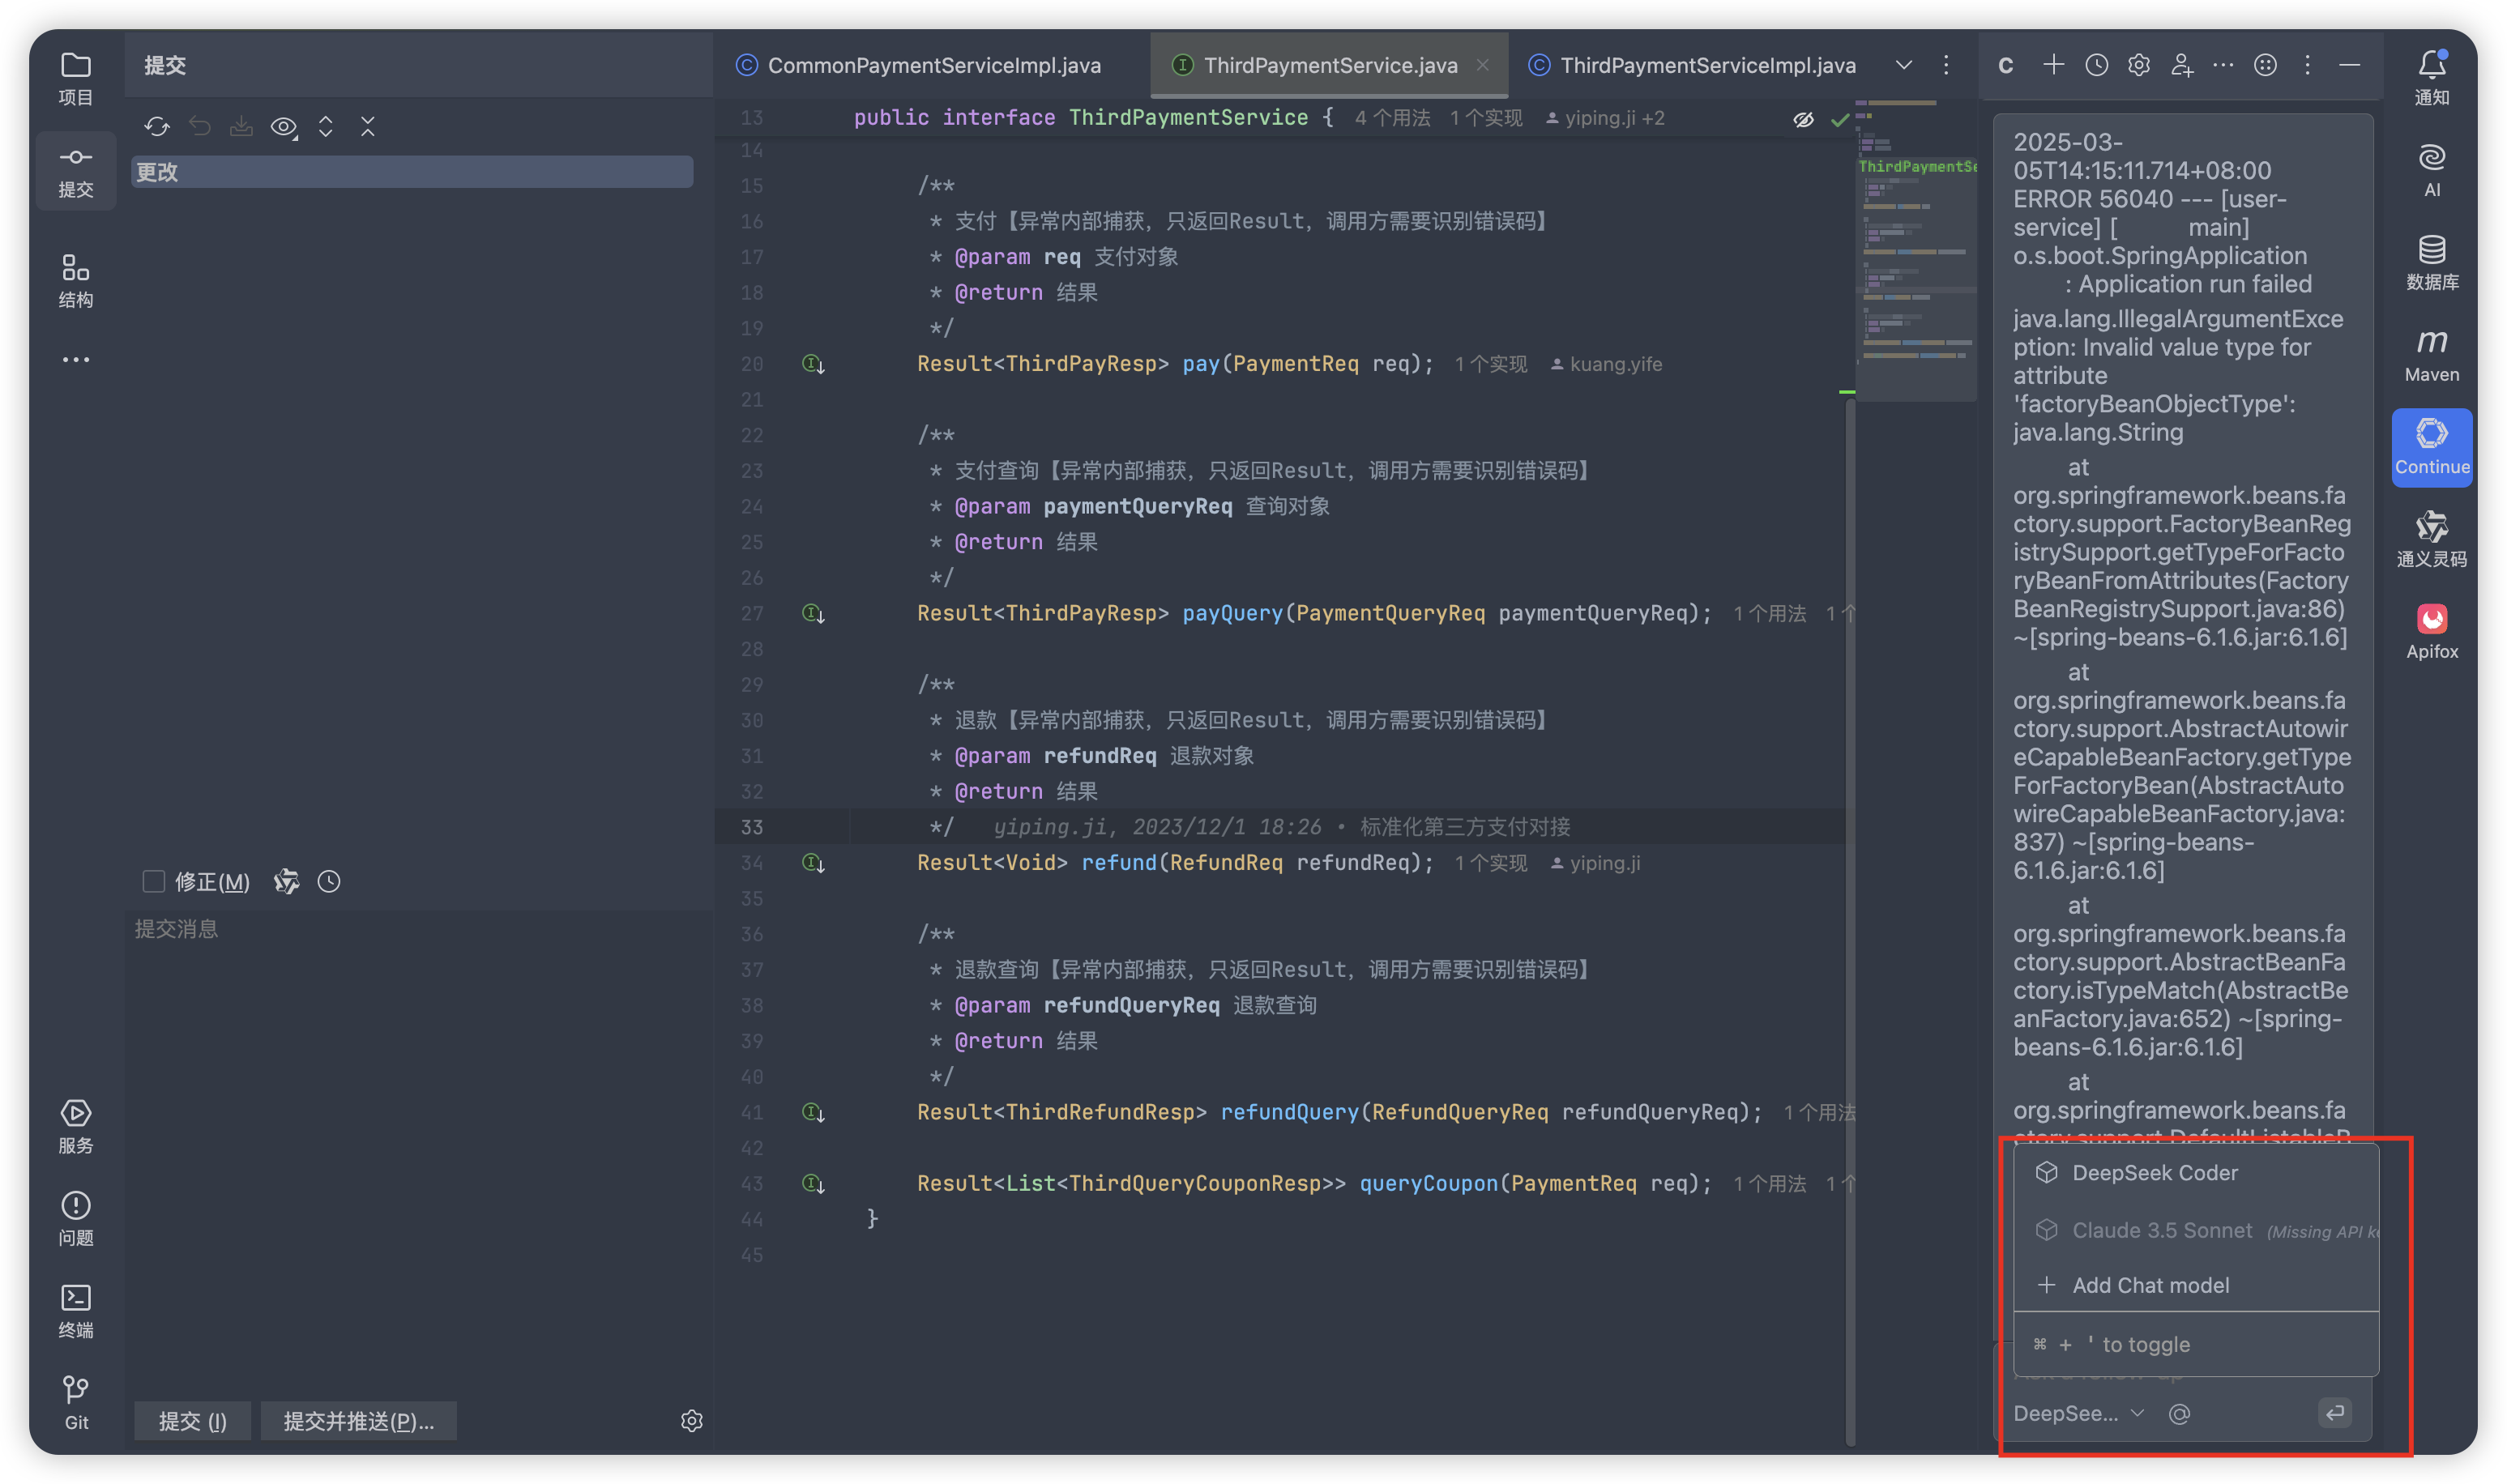This screenshot has width=2507, height=1484.
Task: Select DeepSeek Coder from model list
Action: click(2154, 1172)
